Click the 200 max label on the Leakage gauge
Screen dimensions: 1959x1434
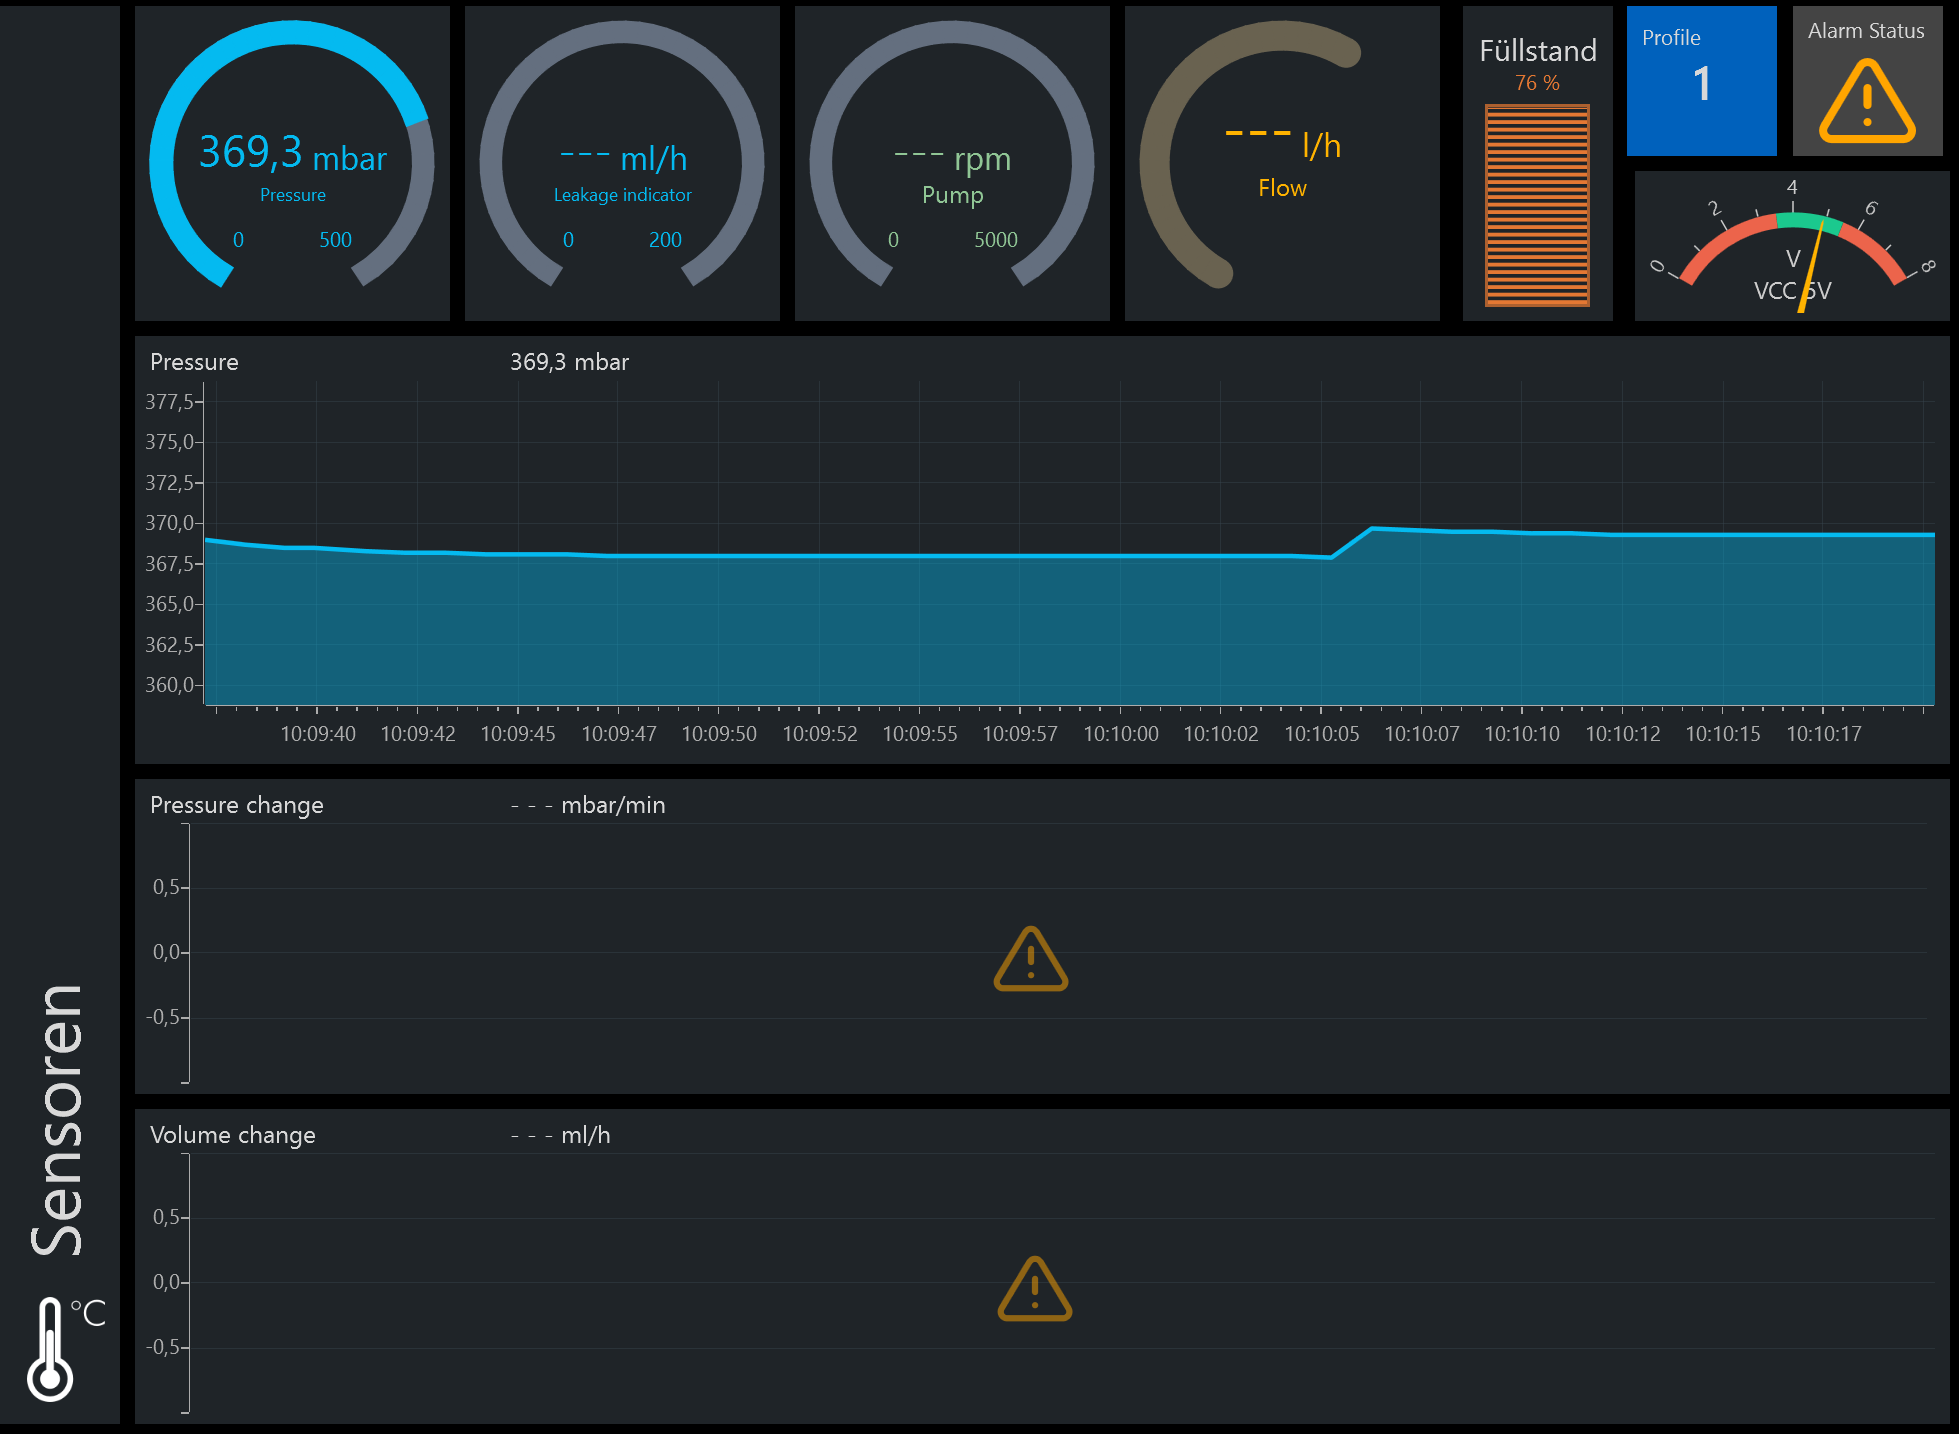tap(665, 240)
